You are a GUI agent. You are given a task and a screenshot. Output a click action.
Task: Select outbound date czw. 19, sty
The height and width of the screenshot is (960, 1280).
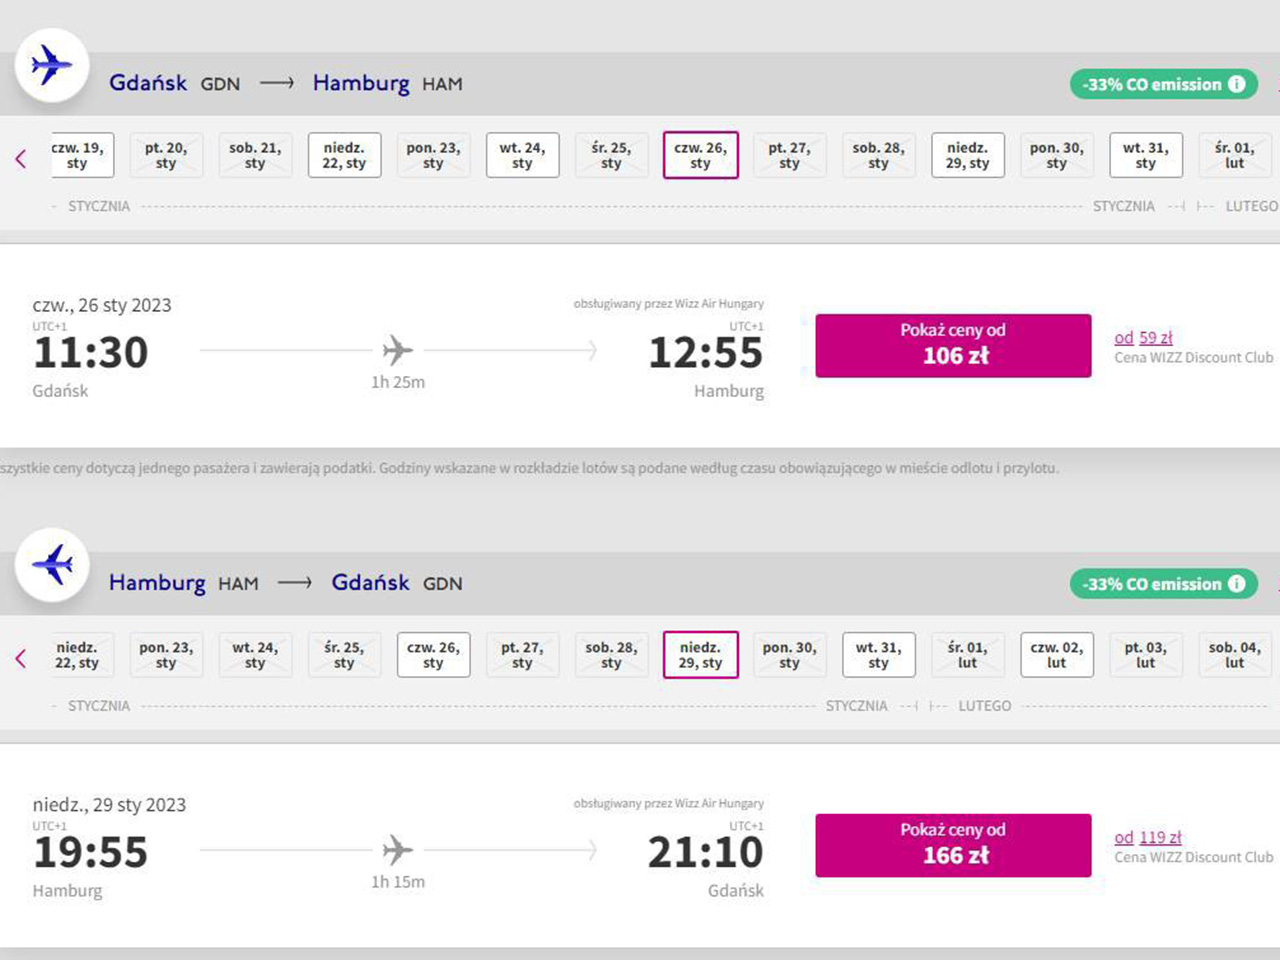80,155
